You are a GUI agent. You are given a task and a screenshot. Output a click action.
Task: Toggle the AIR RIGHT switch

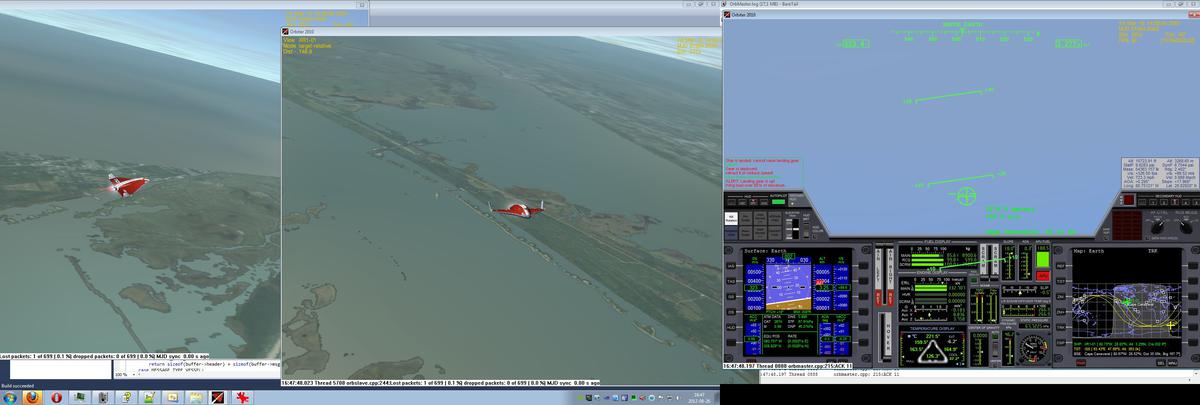pos(890,275)
